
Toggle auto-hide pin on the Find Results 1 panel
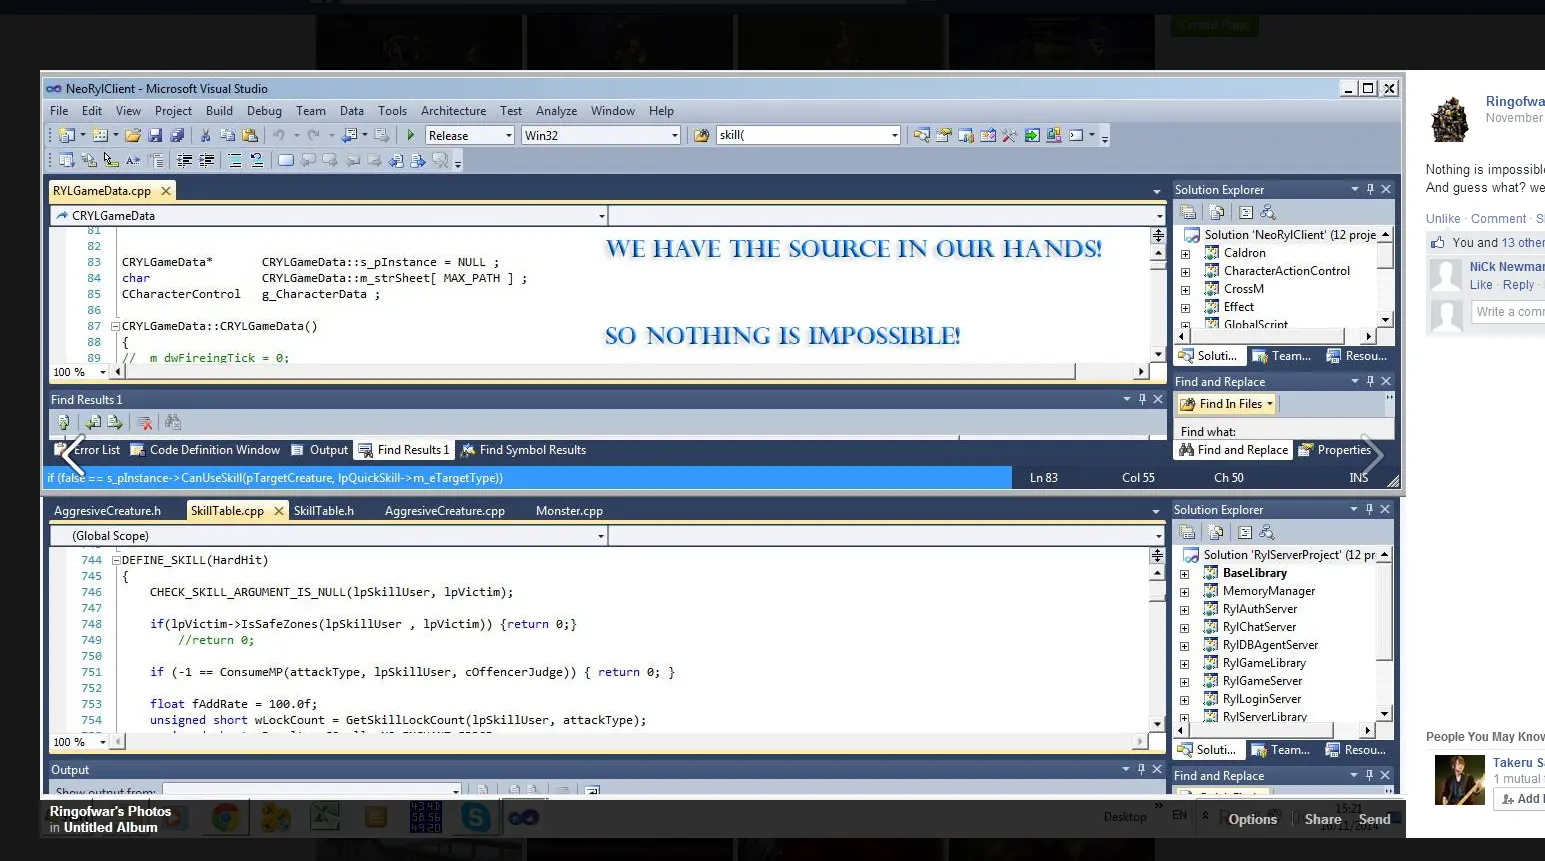click(x=1142, y=399)
